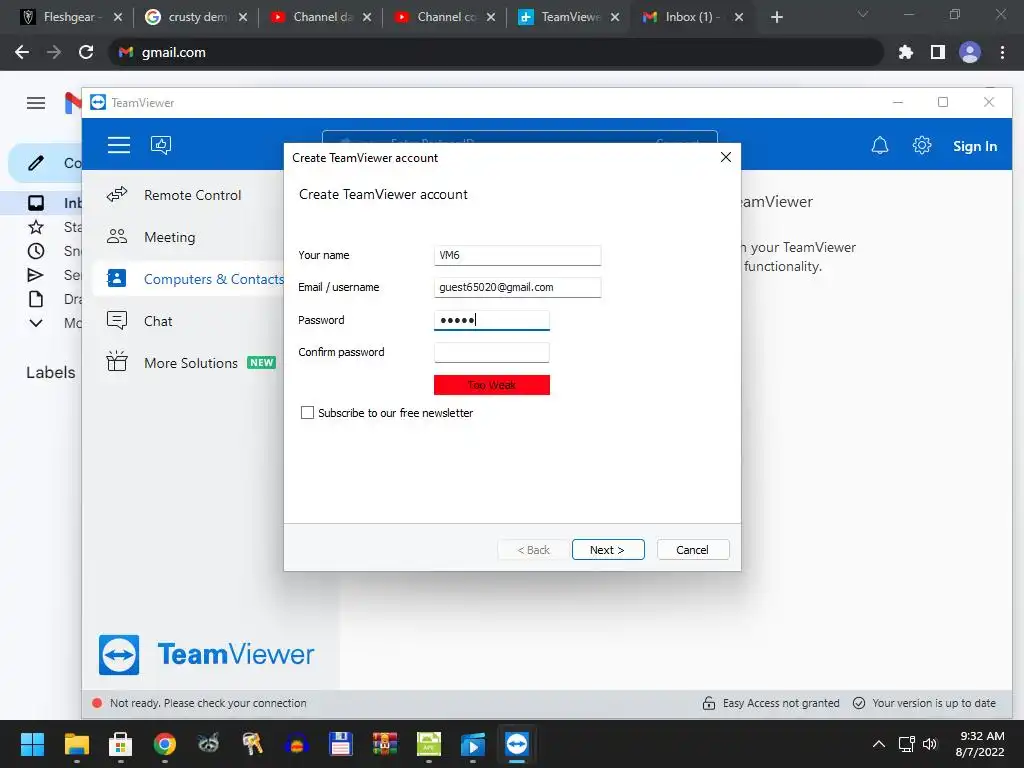Switch to the crusty dem browser tab
Image resolution: width=1024 pixels, height=768 pixels.
click(x=196, y=17)
